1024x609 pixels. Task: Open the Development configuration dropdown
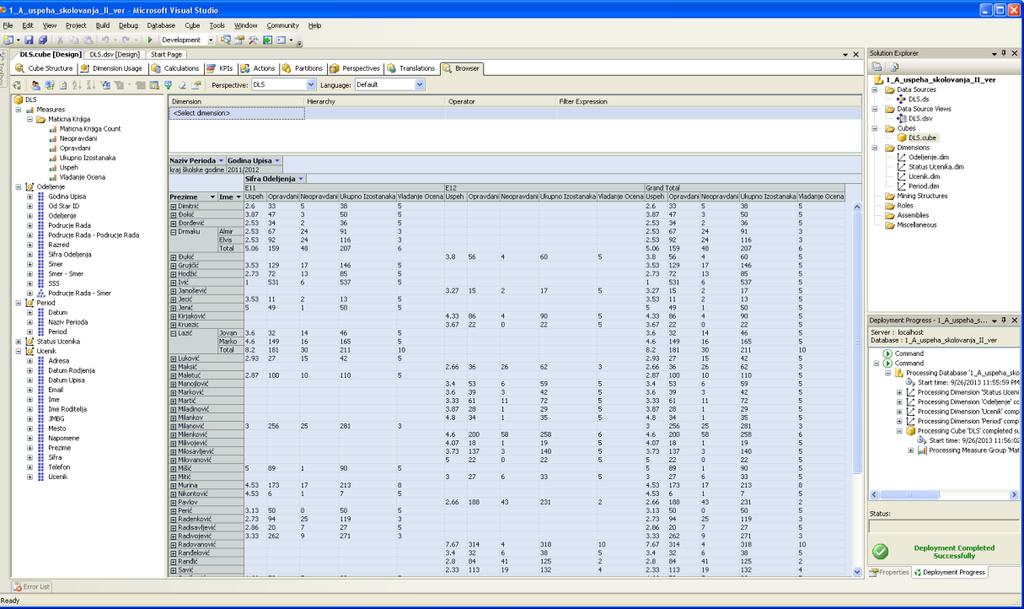(211, 40)
